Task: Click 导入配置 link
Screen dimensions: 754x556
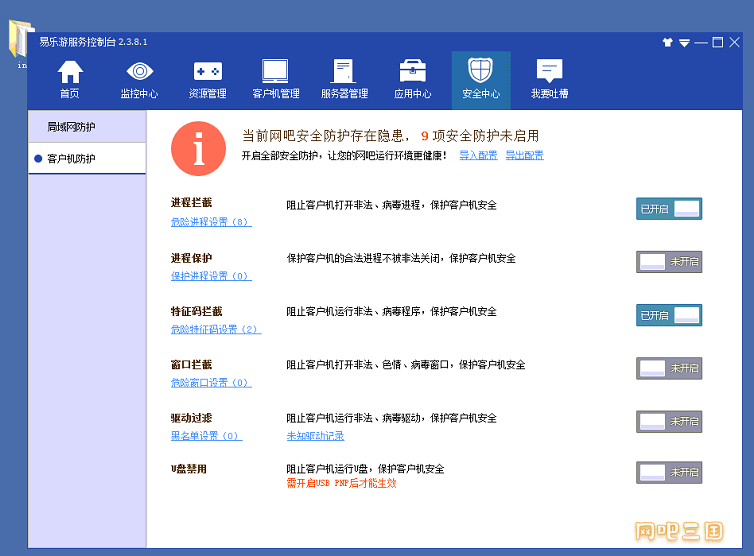Action: click(x=478, y=155)
